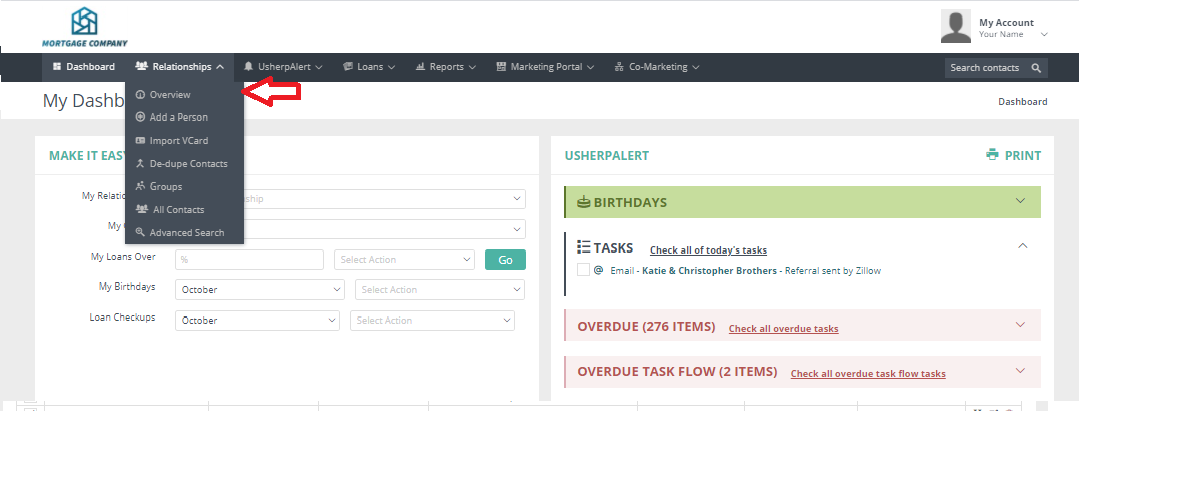Screen dimensions: 1182x478
Task: Open Add a Person menu item
Action: 178,118
